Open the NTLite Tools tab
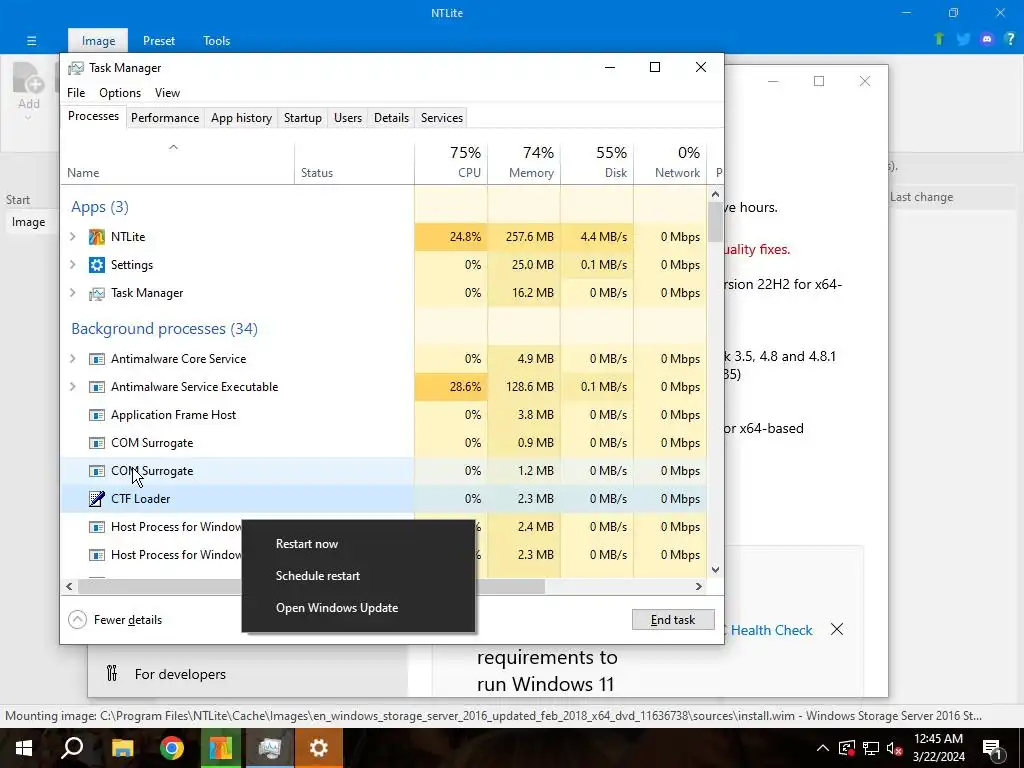1024x768 pixels. (x=216, y=40)
